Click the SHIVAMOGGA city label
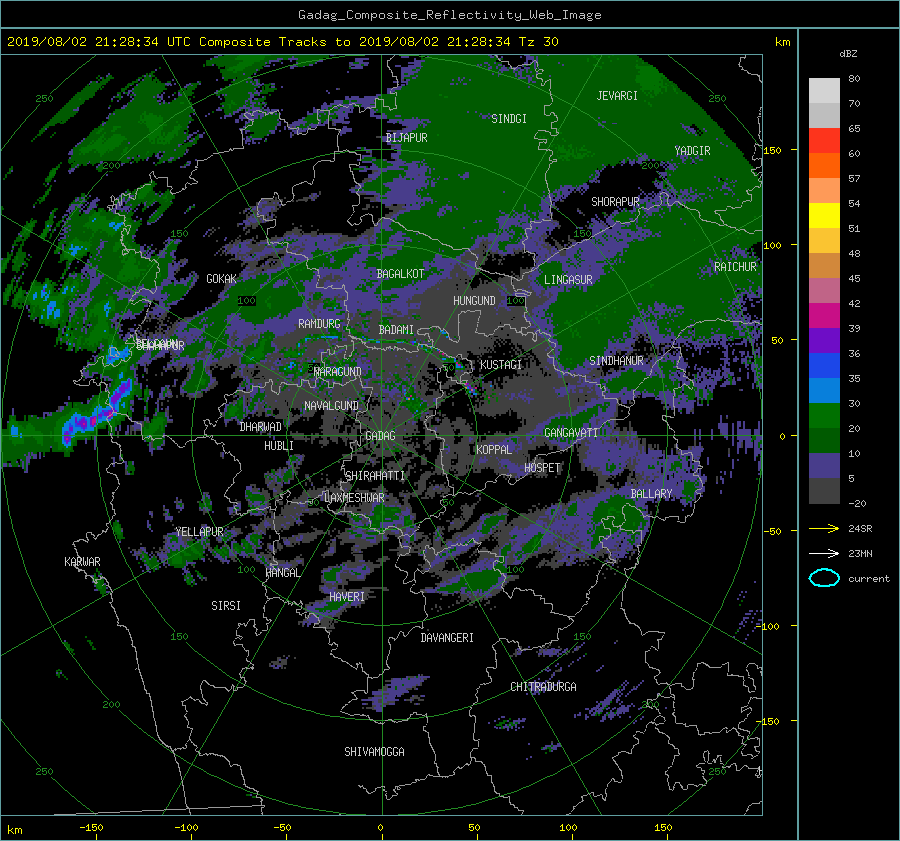This screenshot has height=841, width=900. [x=374, y=752]
